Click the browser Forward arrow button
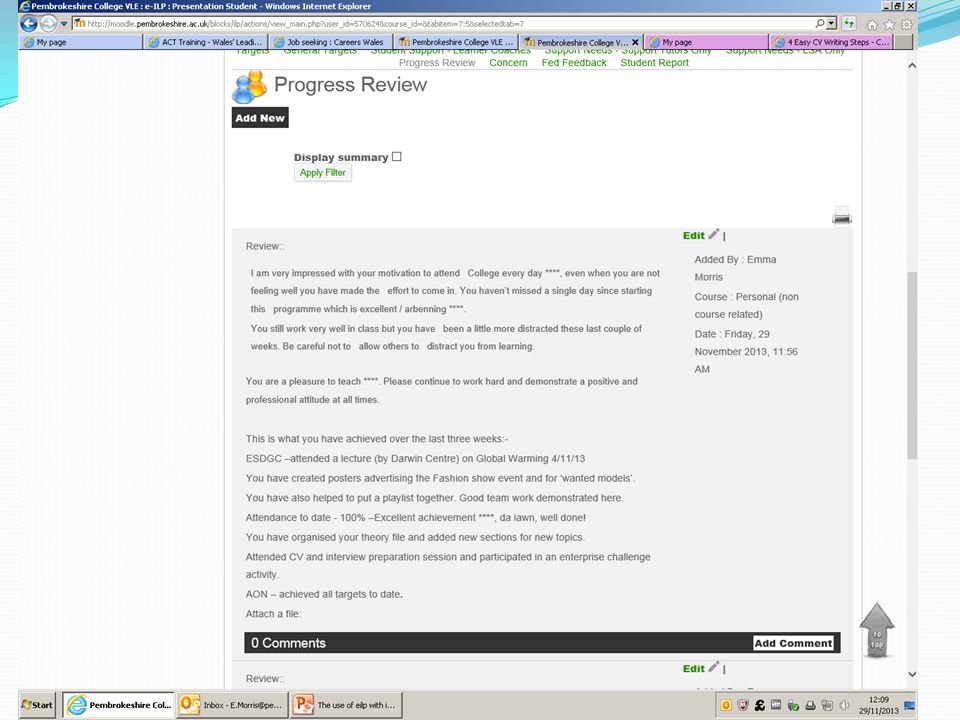 click(x=48, y=24)
